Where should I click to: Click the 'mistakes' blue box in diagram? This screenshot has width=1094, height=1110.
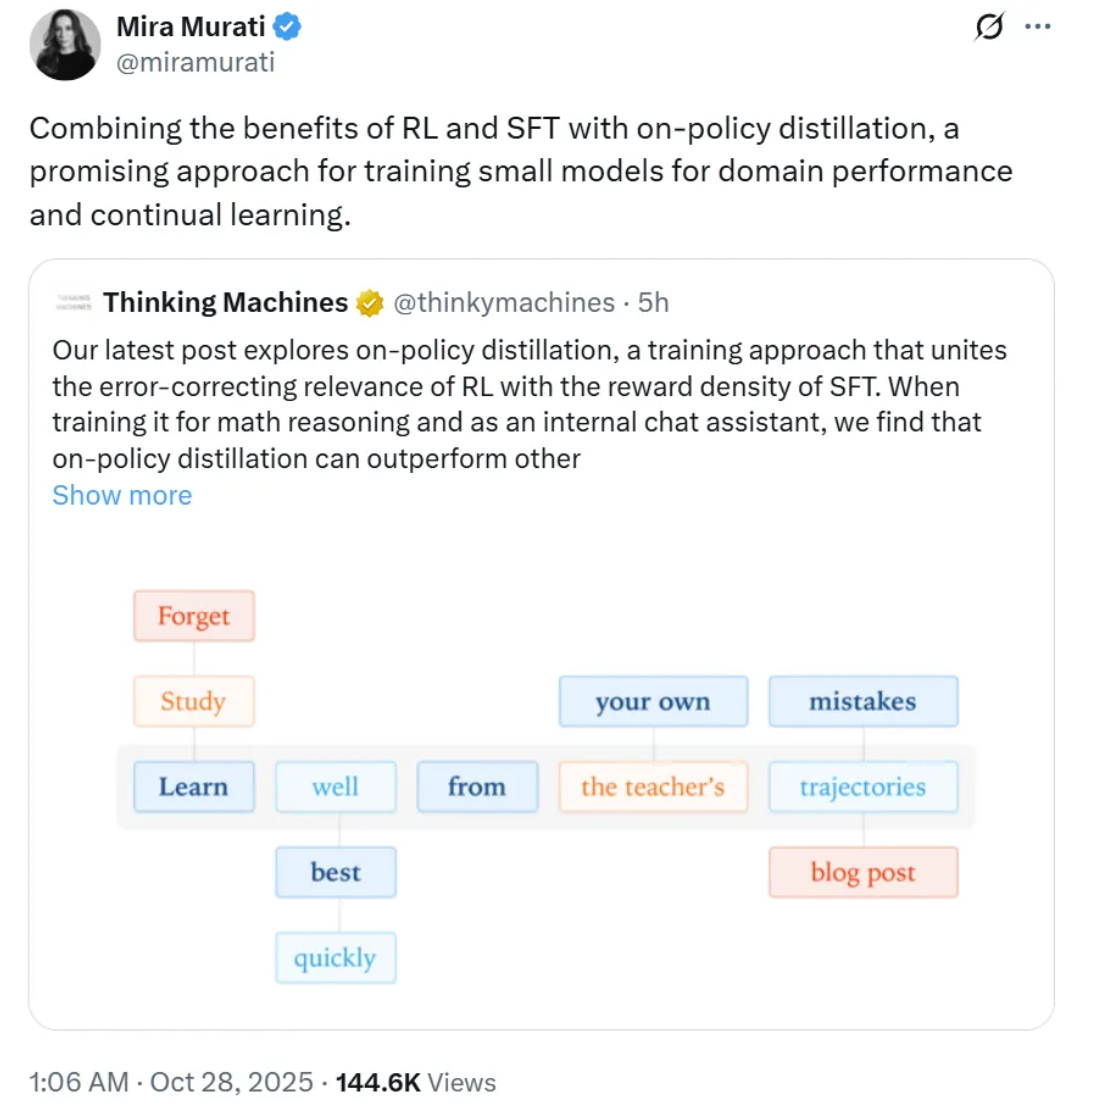(863, 701)
